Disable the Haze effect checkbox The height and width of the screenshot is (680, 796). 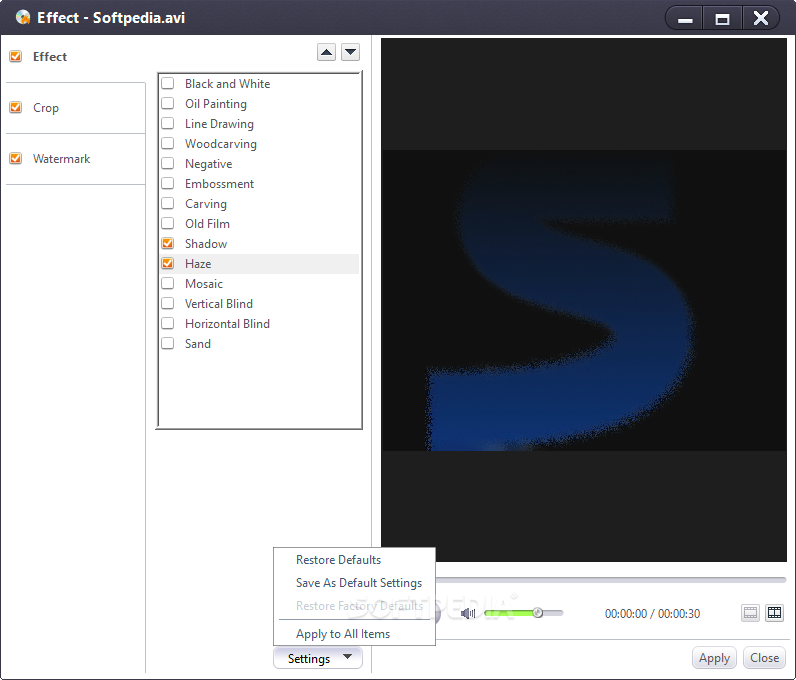click(168, 264)
